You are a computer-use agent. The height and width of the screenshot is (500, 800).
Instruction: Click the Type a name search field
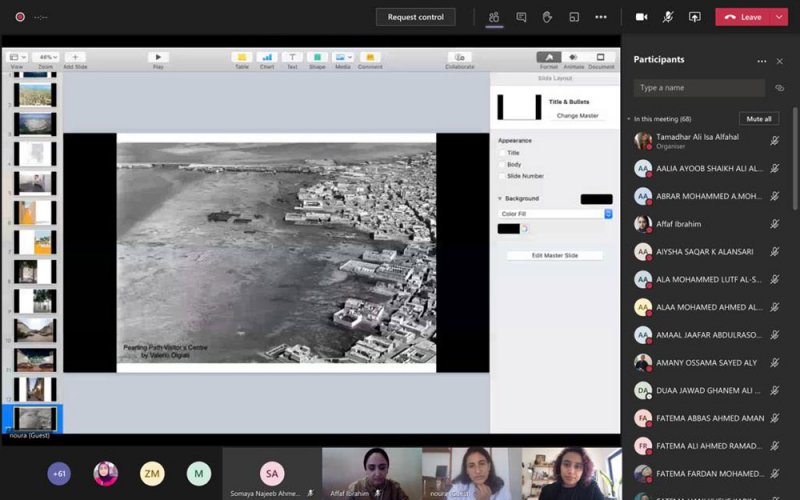coord(699,88)
